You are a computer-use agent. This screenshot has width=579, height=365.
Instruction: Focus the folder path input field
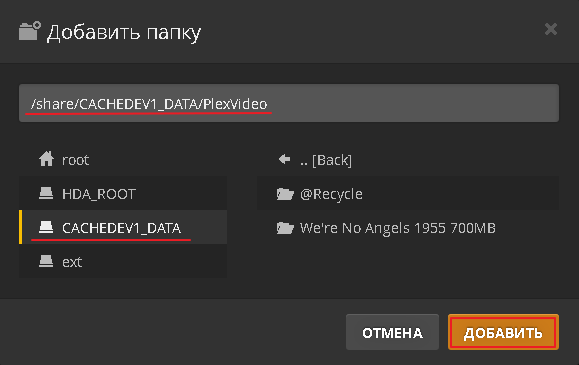(x=289, y=103)
